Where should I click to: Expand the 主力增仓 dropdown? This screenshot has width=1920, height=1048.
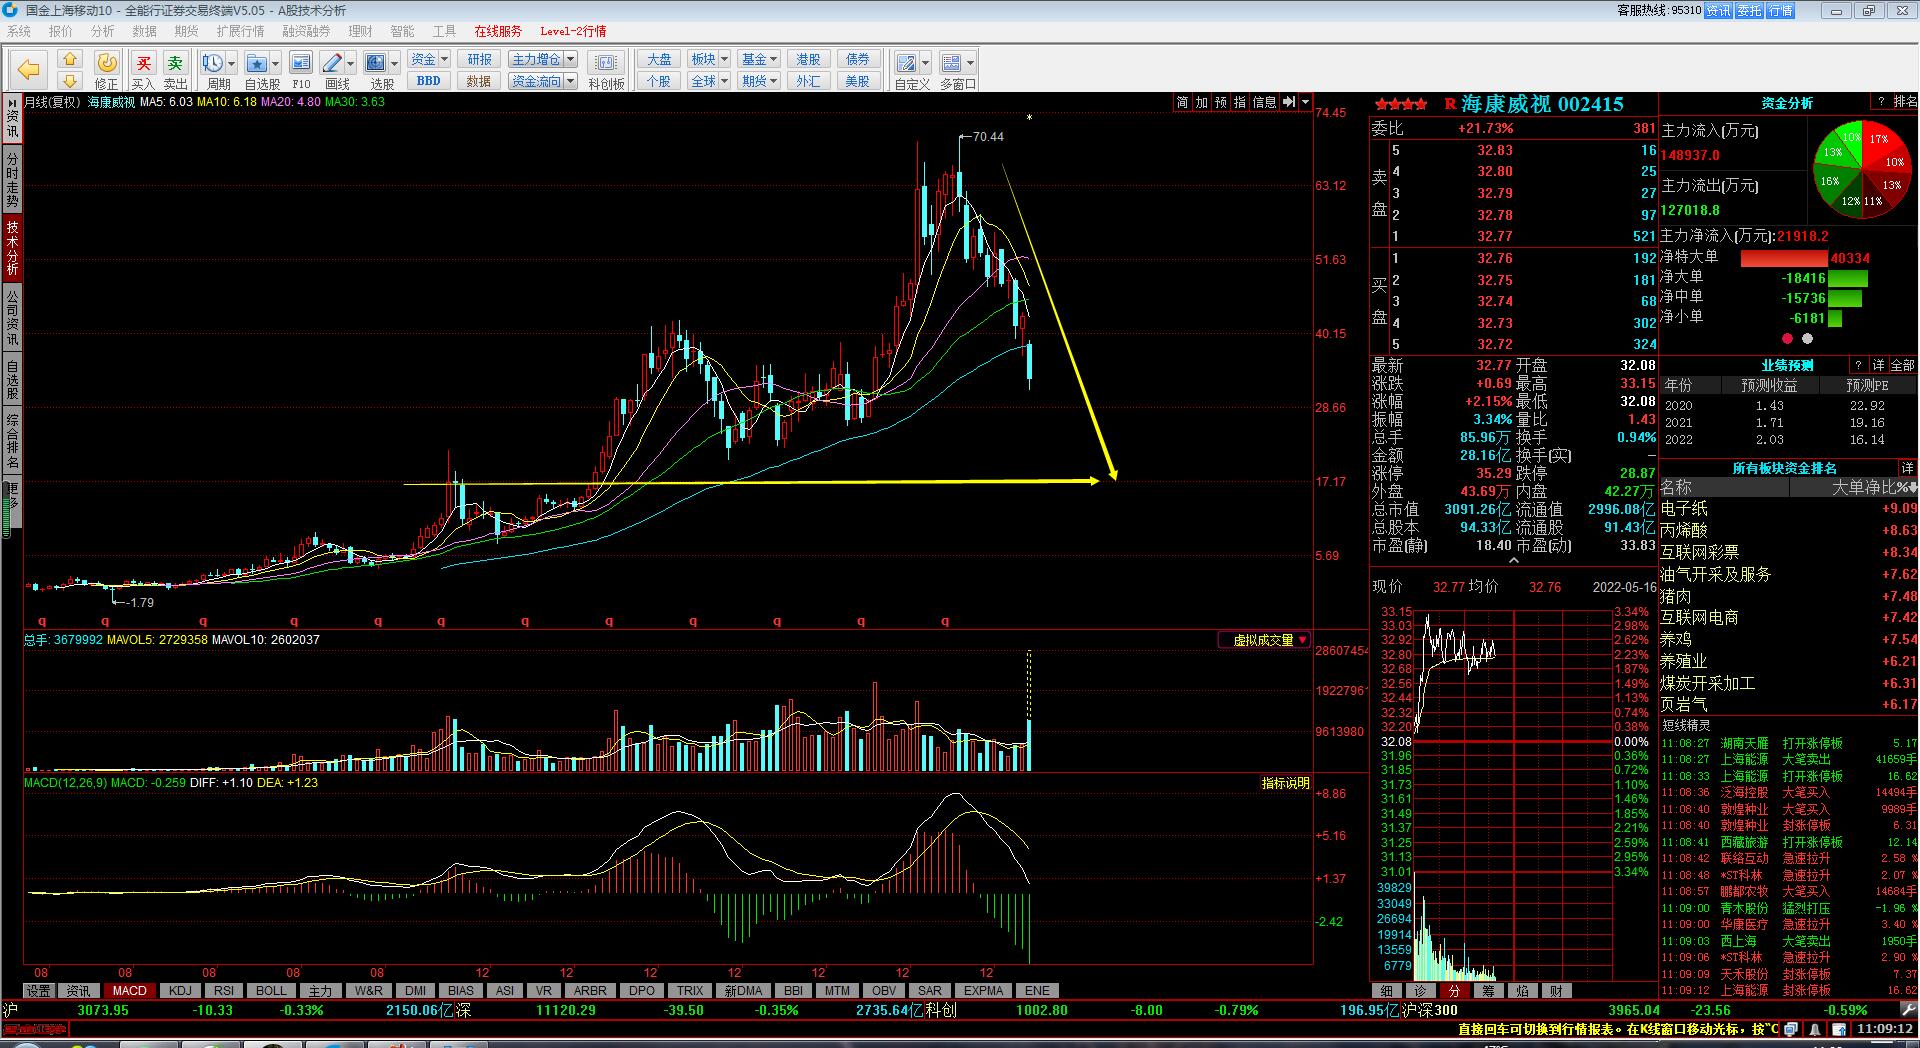pyautogui.click(x=571, y=59)
